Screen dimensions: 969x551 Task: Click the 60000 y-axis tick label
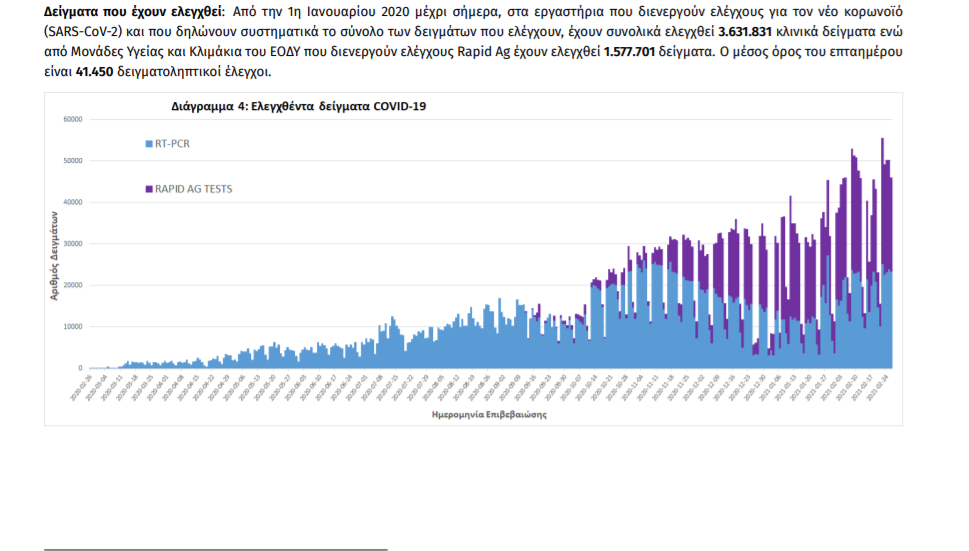tap(72, 119)
